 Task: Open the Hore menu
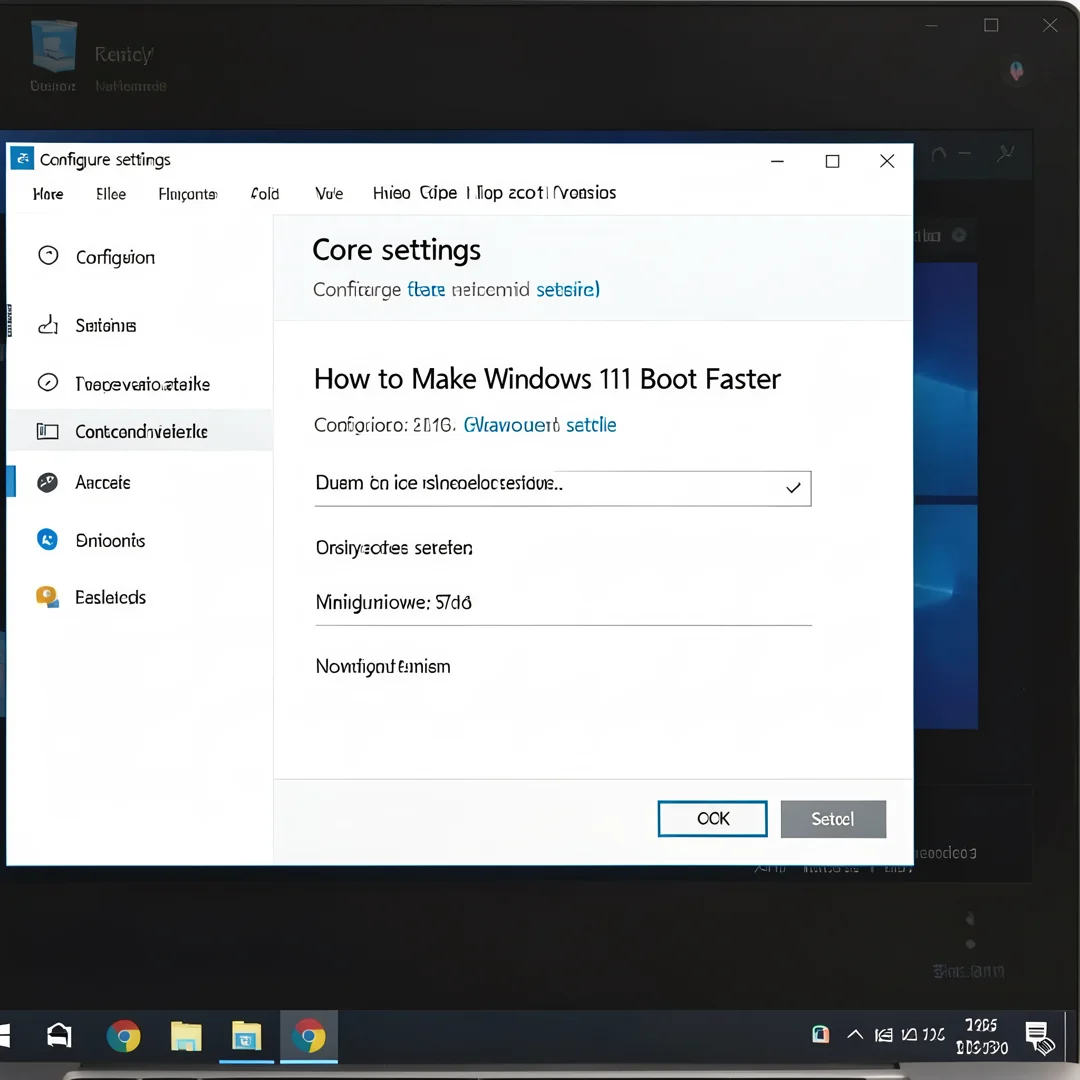point(48,194)
